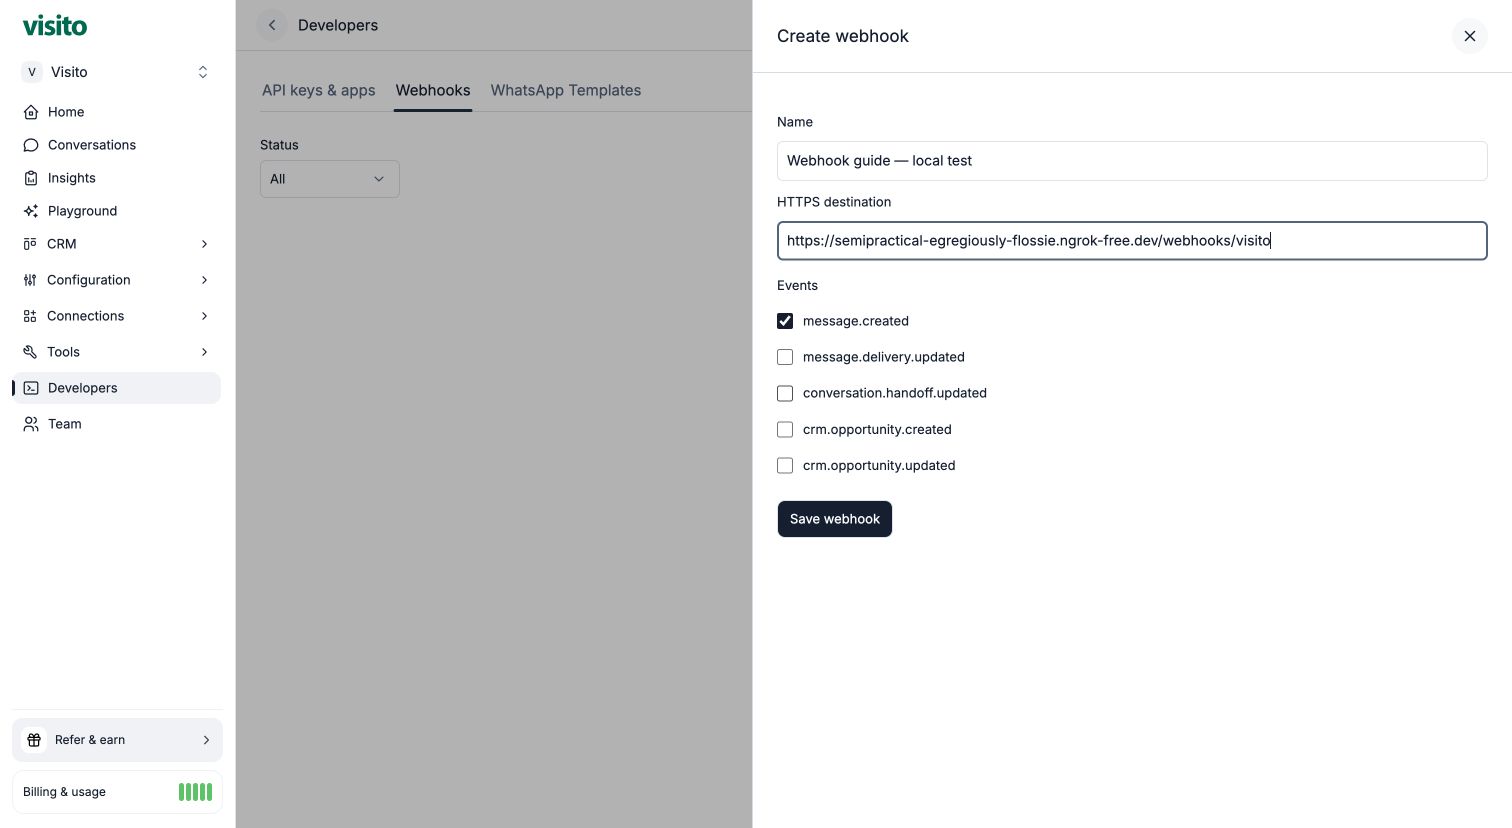Click the Insights clipboard icon
The width and height of the screenshot is (1512, 828).
tap(31, 178)
